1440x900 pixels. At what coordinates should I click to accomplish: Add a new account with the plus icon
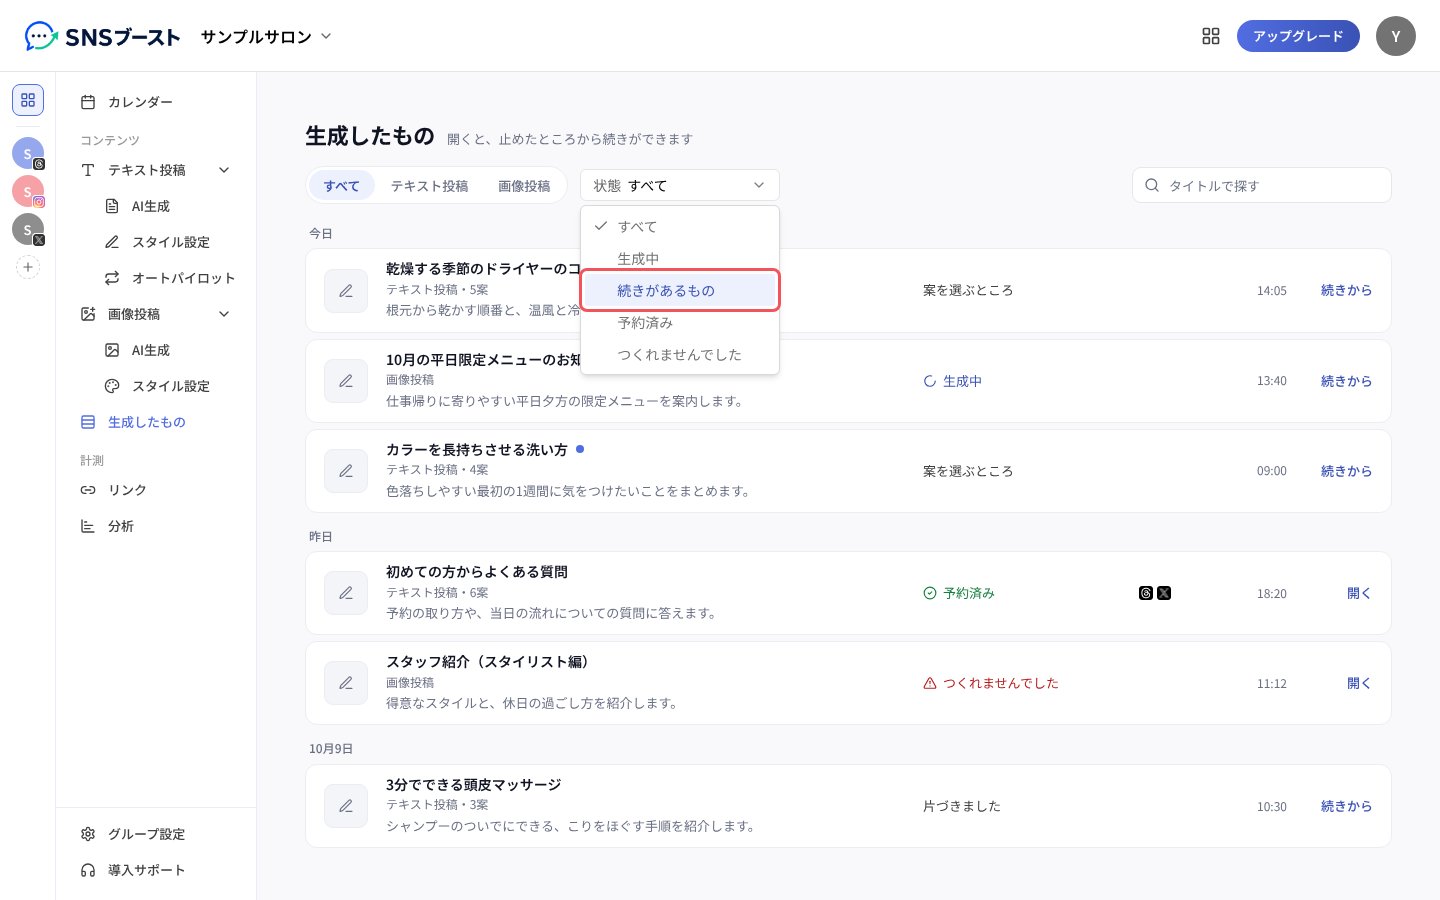point(28,267)
